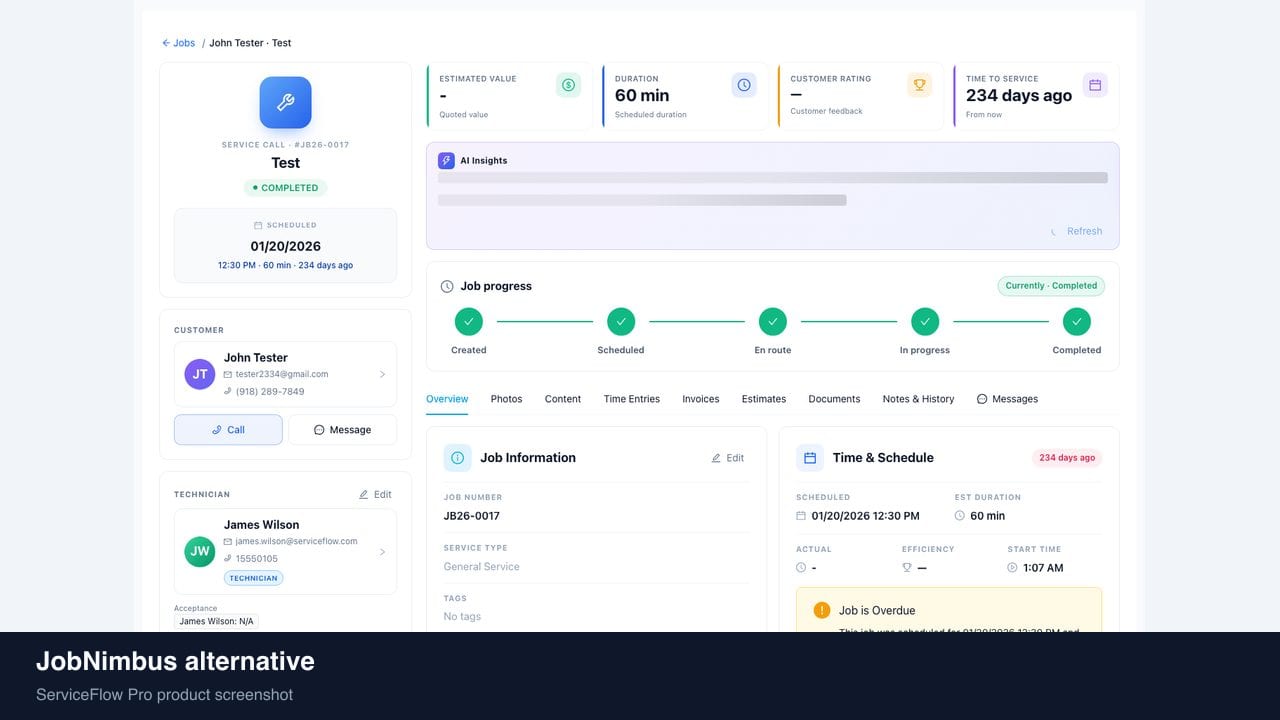Click the calendar icon in Time to Service card

pos(1095,85)
